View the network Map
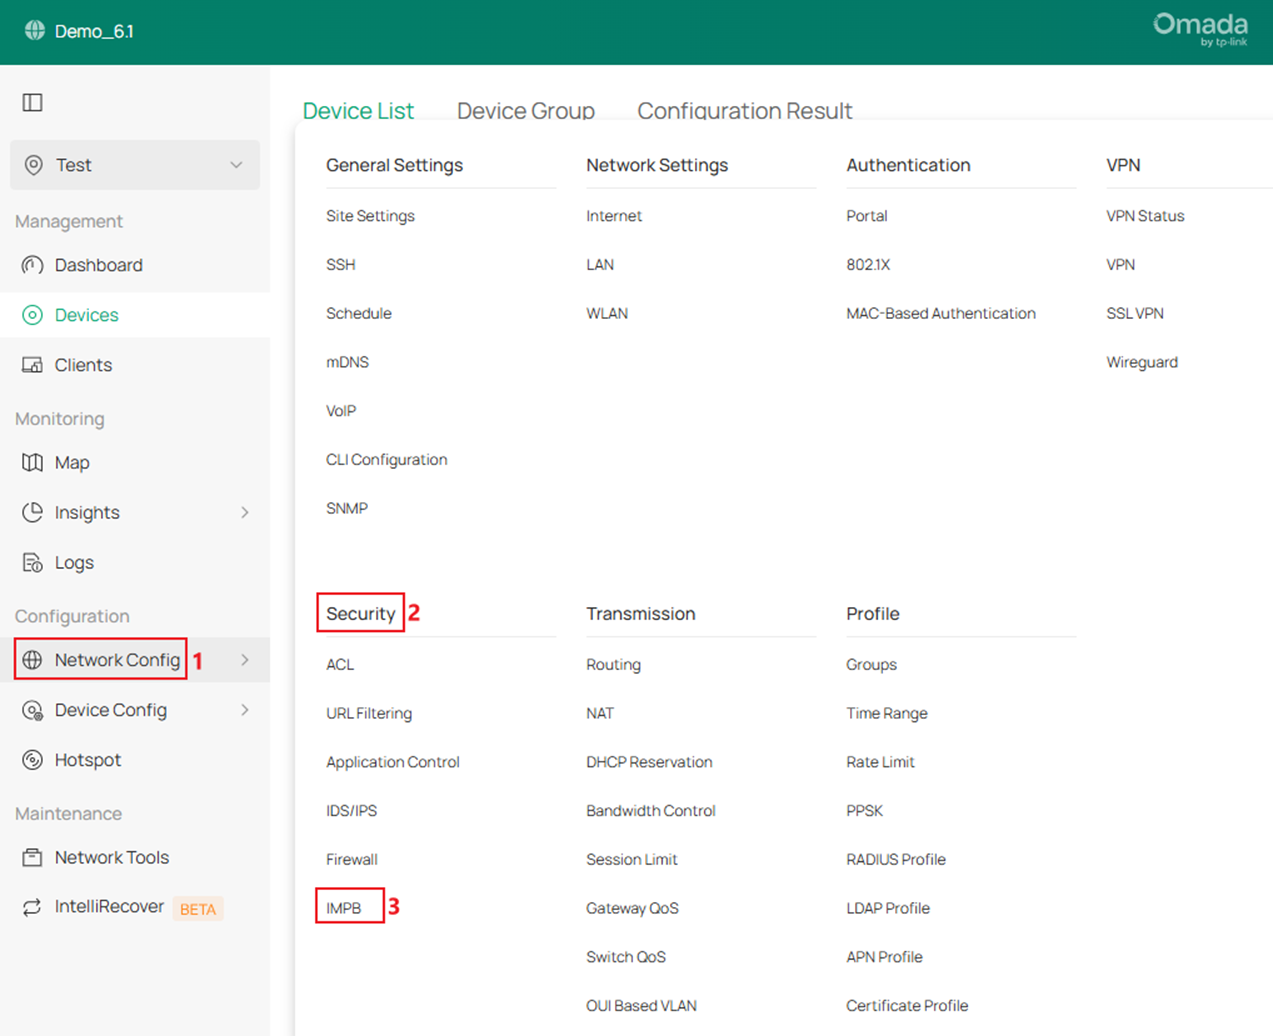This screenshot has width=1273, height=1036. click(74, 462)
